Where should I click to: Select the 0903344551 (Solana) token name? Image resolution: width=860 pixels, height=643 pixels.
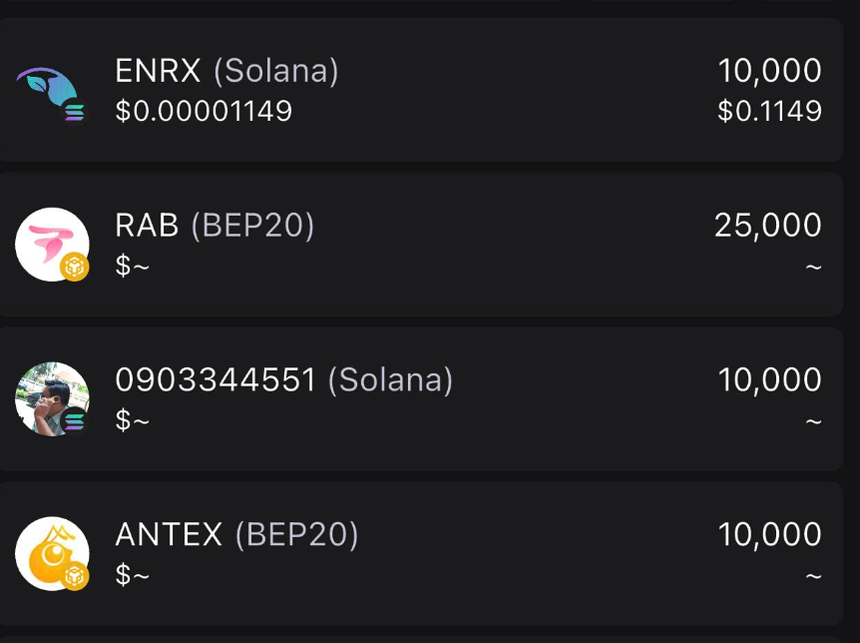click(x=284, y=380)
